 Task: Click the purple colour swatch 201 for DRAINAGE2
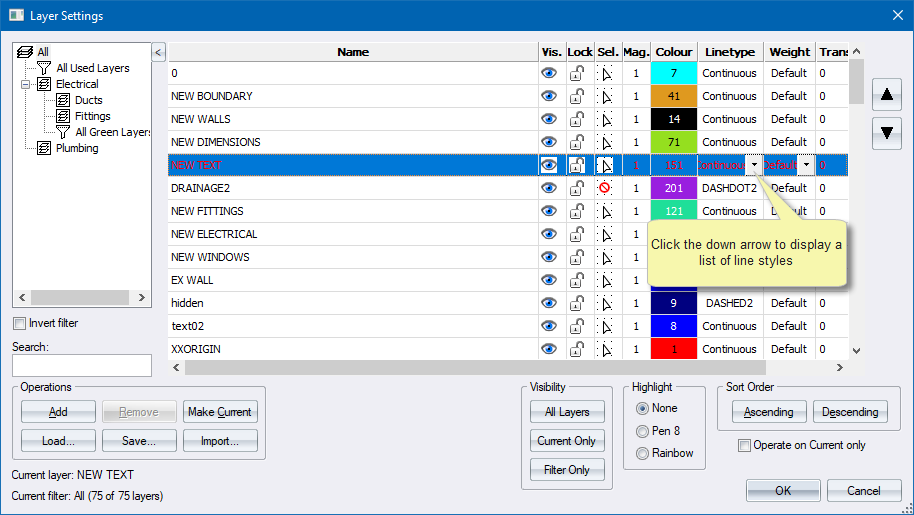[673, 188]
